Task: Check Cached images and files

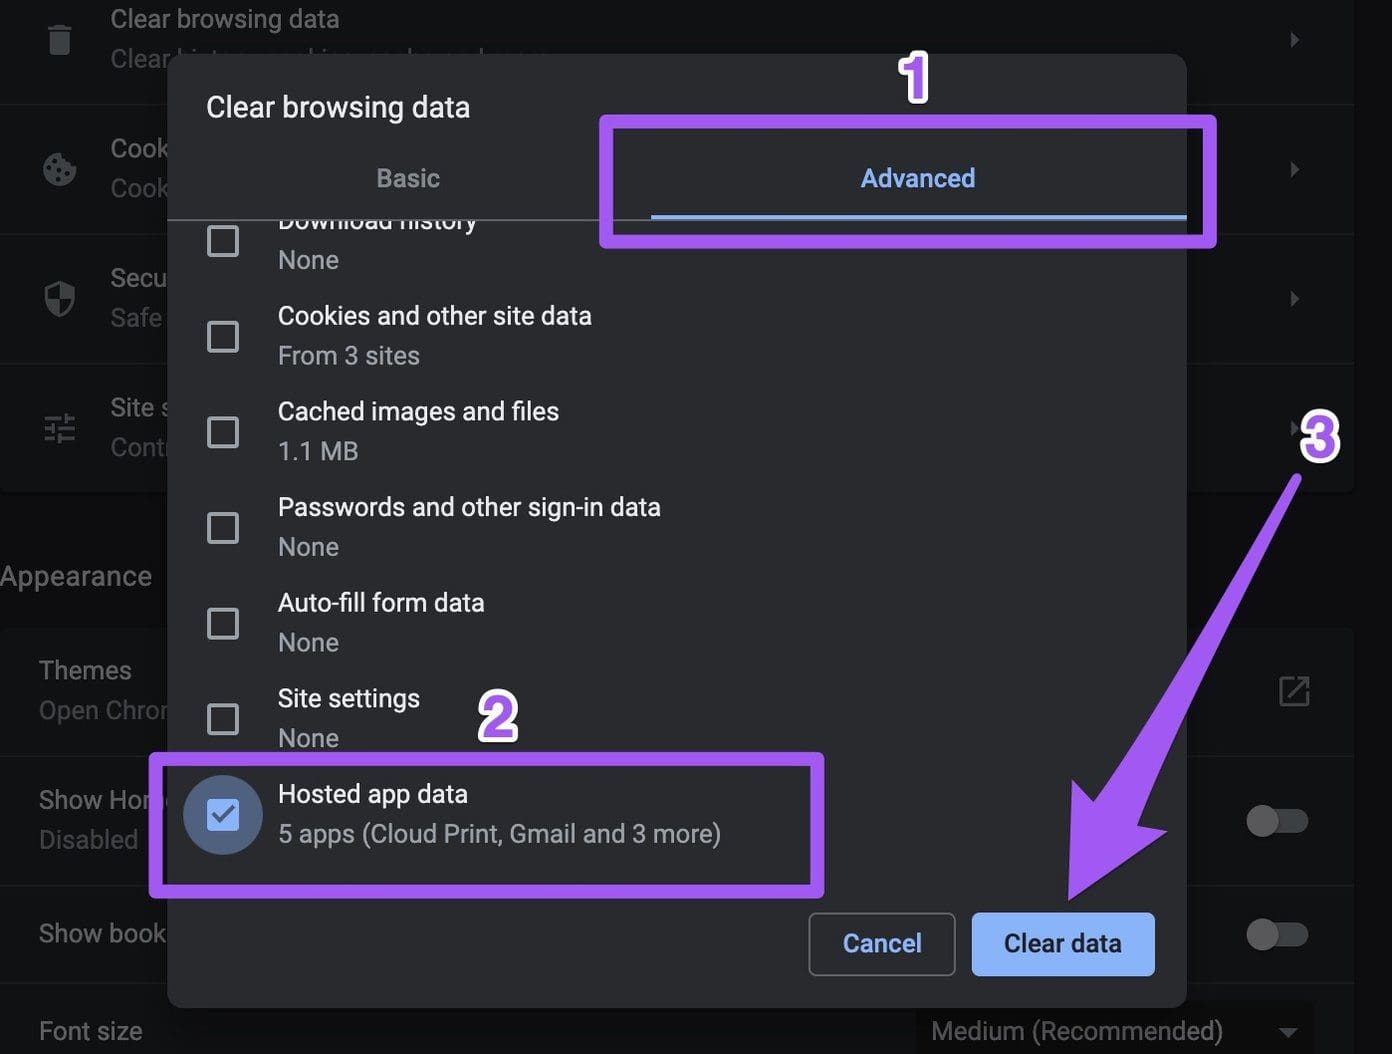Action: tap(223, 432)
